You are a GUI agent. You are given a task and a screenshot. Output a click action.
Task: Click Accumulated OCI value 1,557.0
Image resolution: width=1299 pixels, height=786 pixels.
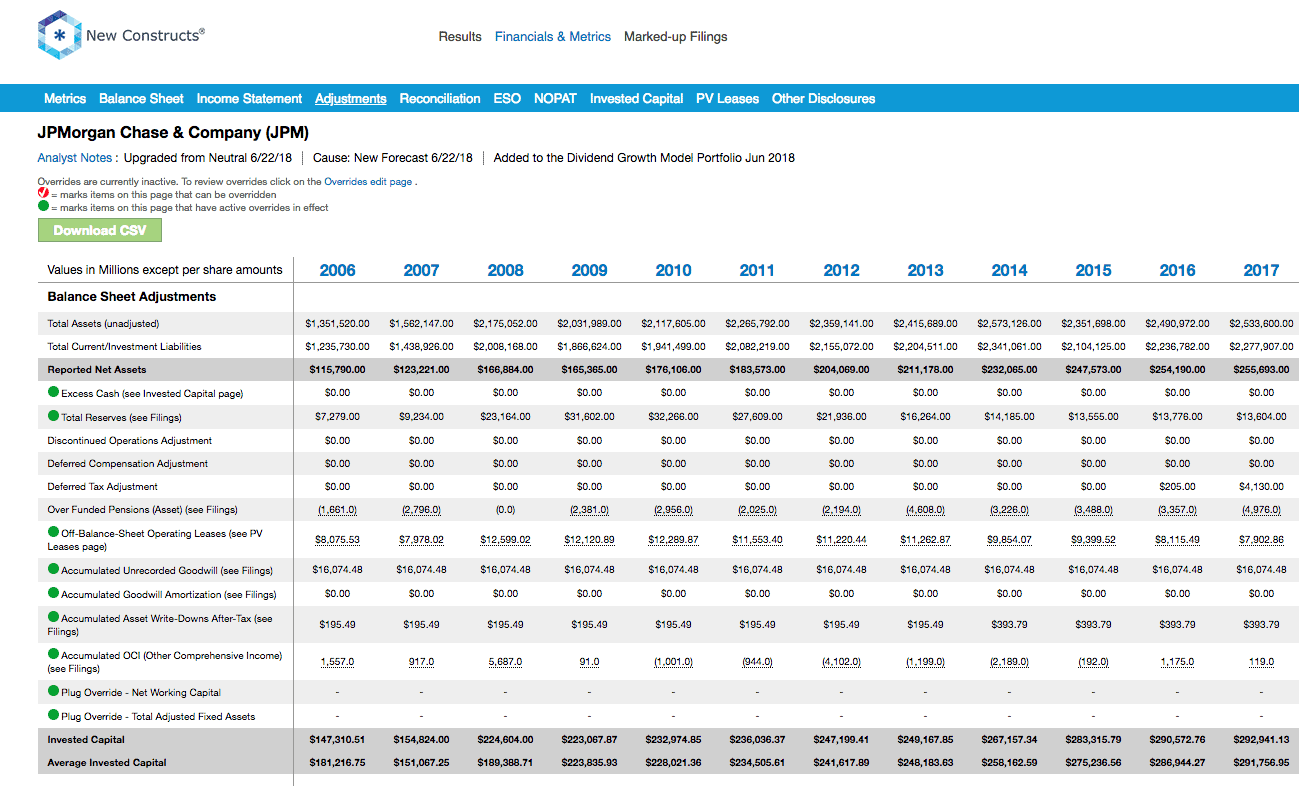(x=338, y=662)
